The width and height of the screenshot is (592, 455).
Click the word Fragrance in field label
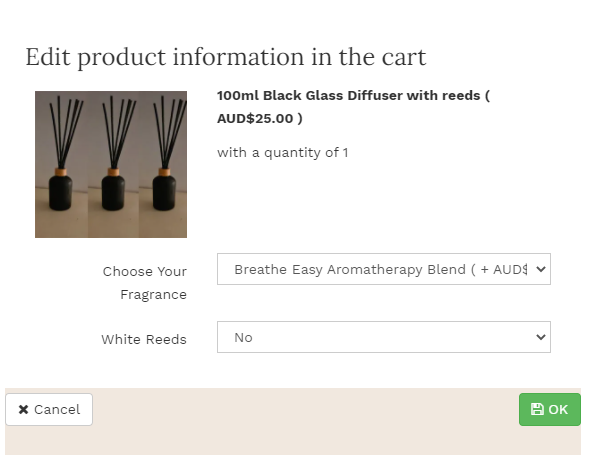coord(153,295)
